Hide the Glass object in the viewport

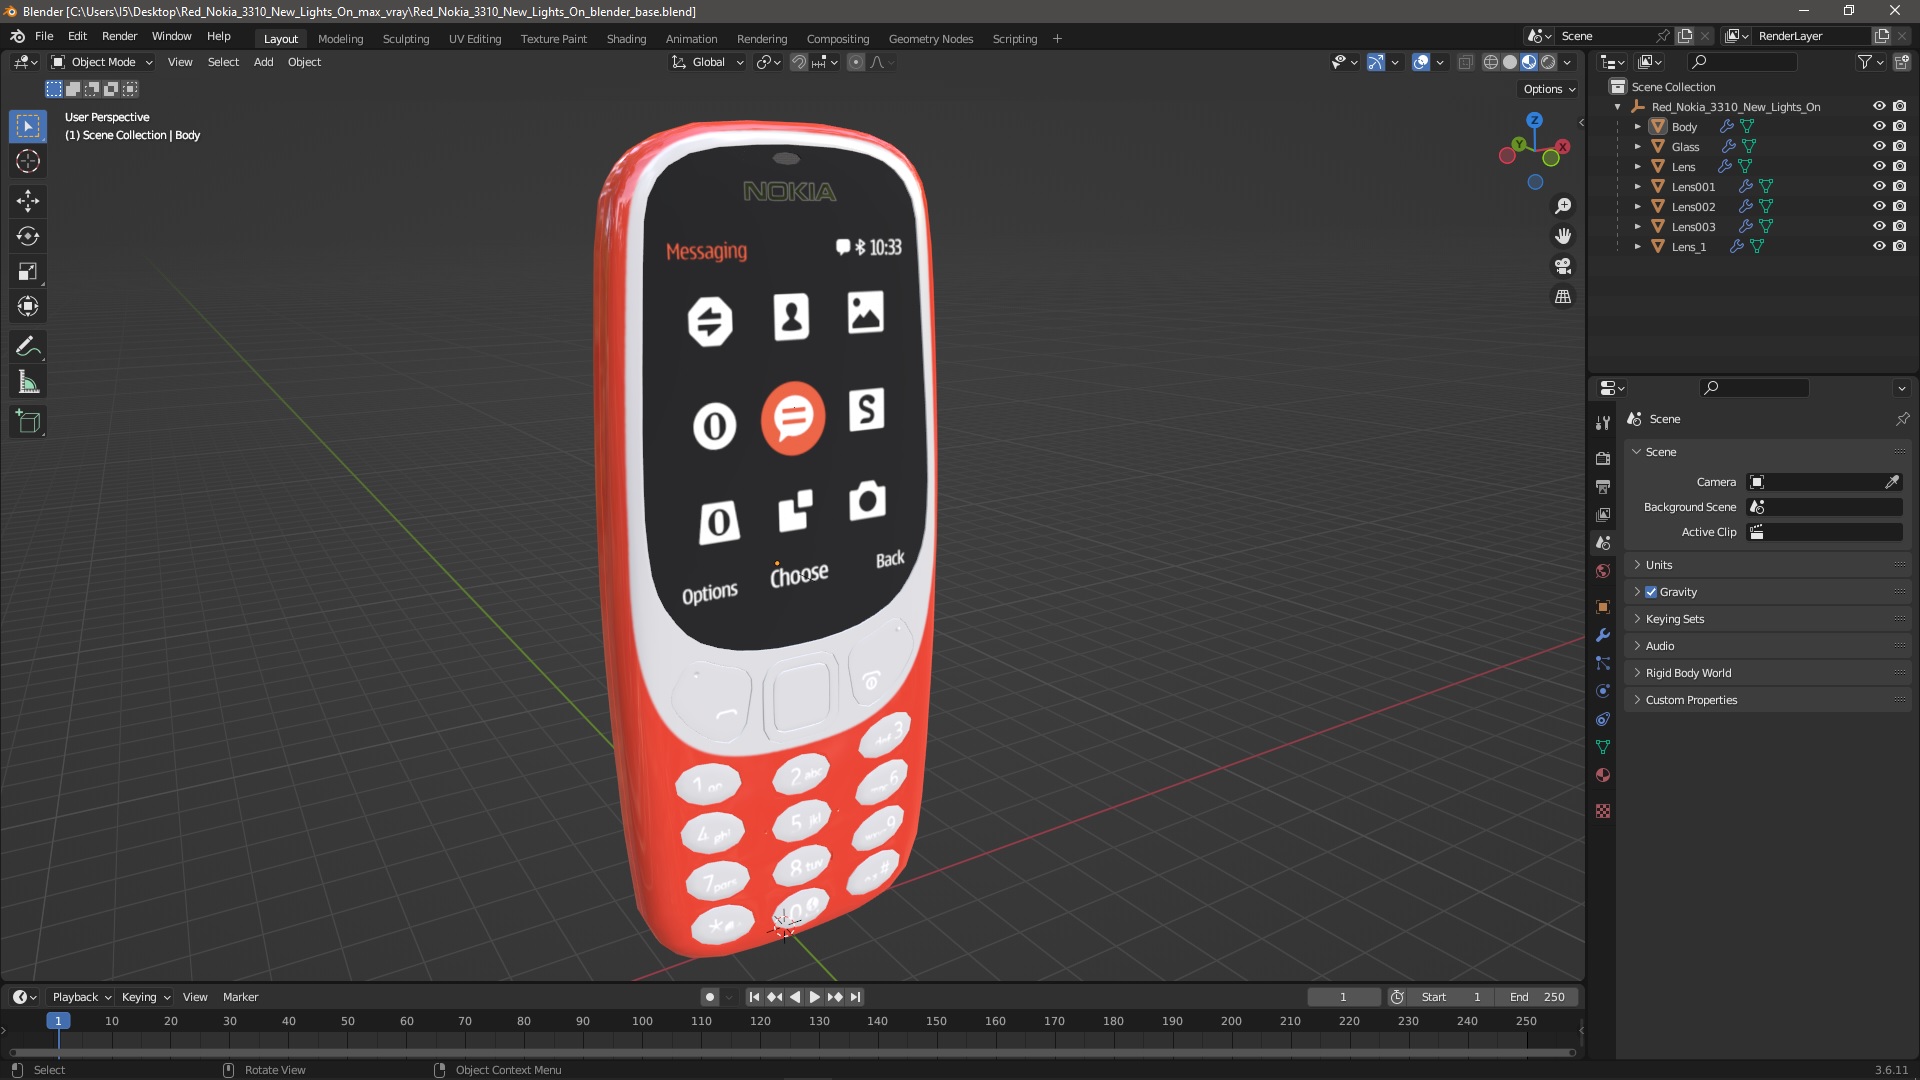coord(1879,146)
